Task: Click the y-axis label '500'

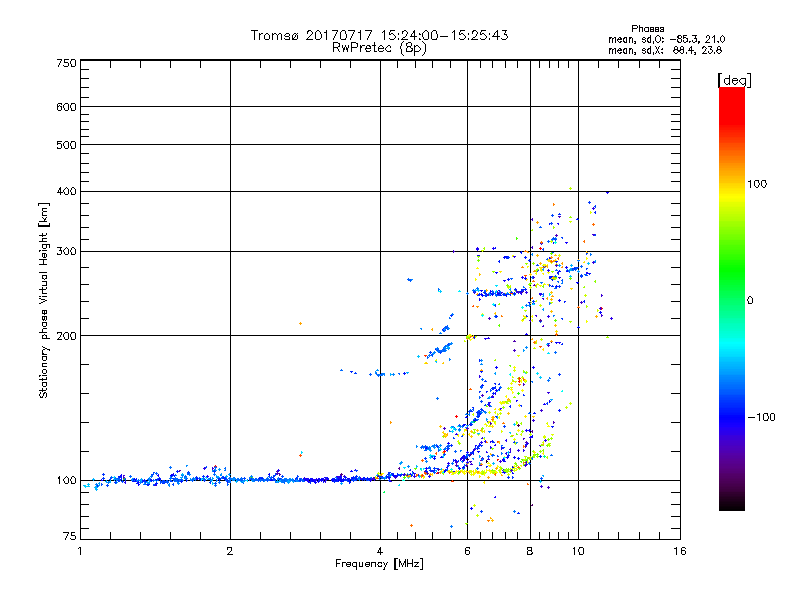Action: (x=66, y=145)
